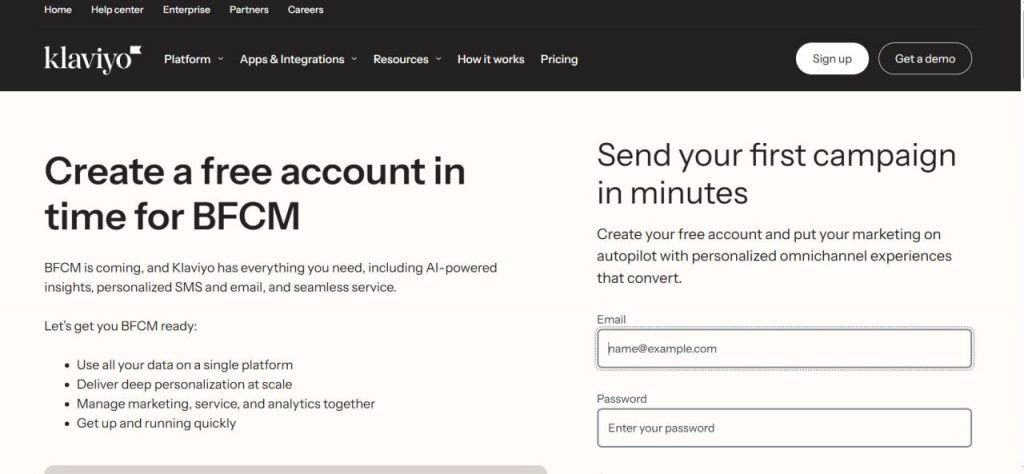Click the Sign up button
1024x474 pixels.
832,59
